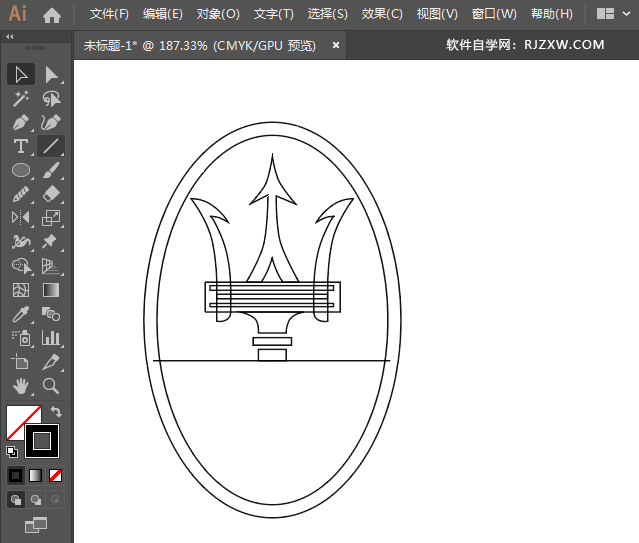Select the Direct Selection tool

coord(51,74)
